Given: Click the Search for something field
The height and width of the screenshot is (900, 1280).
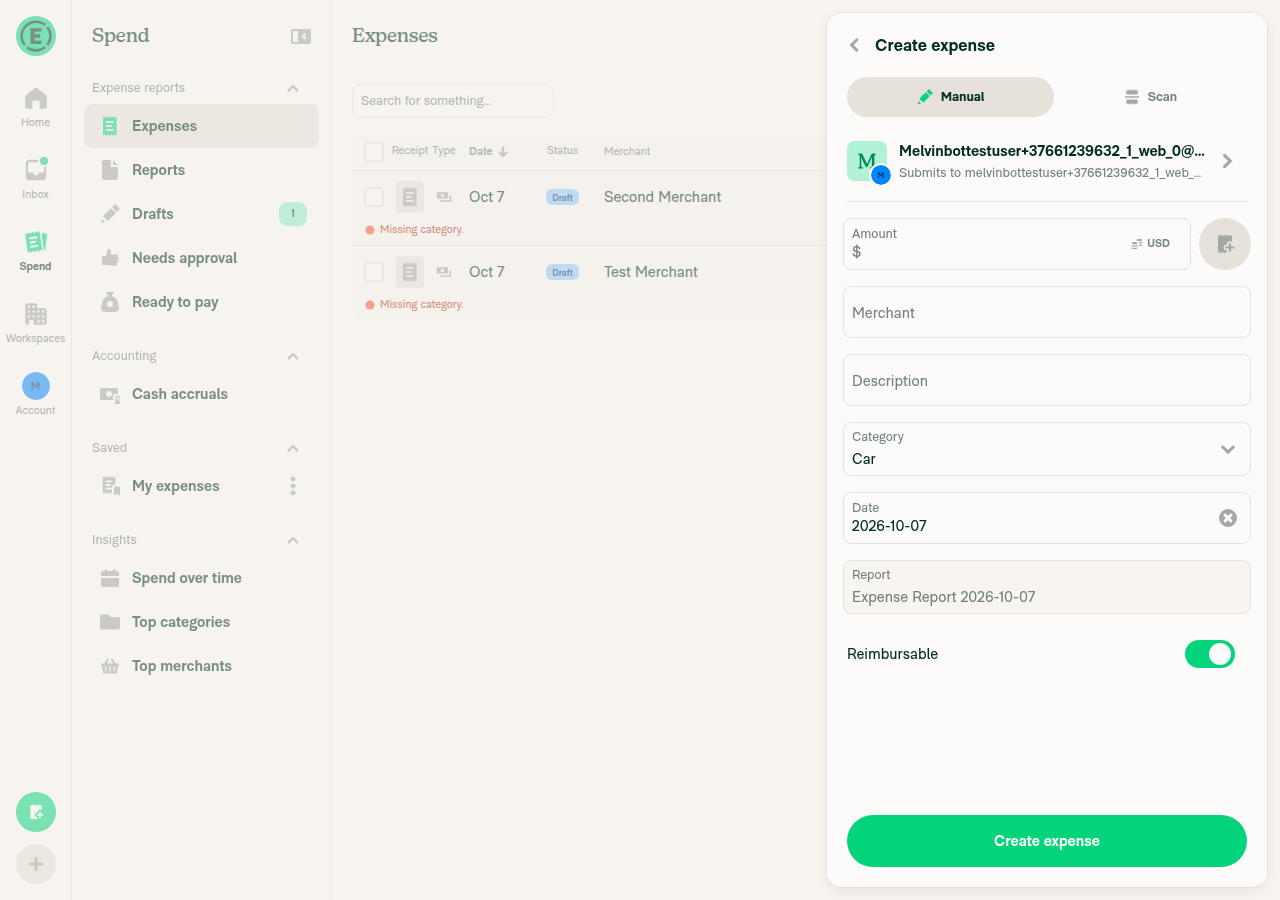Looking at the screenshot, I should click(453, 101).
